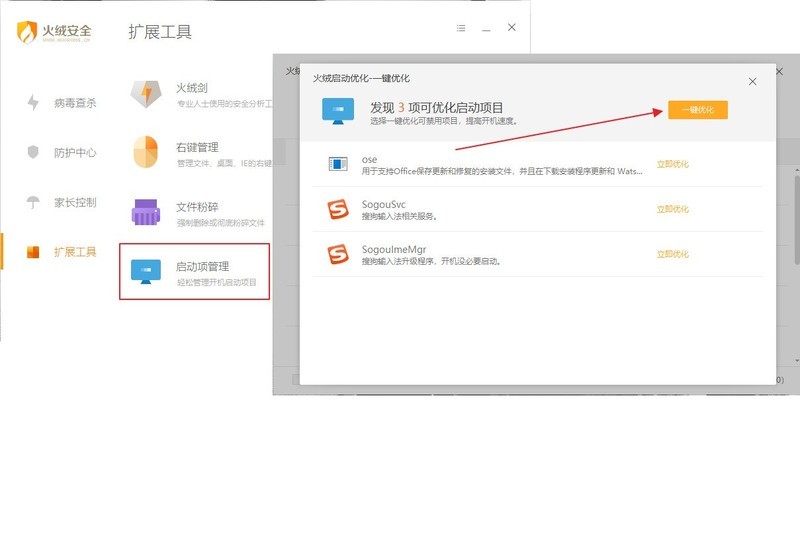Select the SogouSvc Sogou icon
The height and width of the screenshot is (543, 800).
[338, 209]
